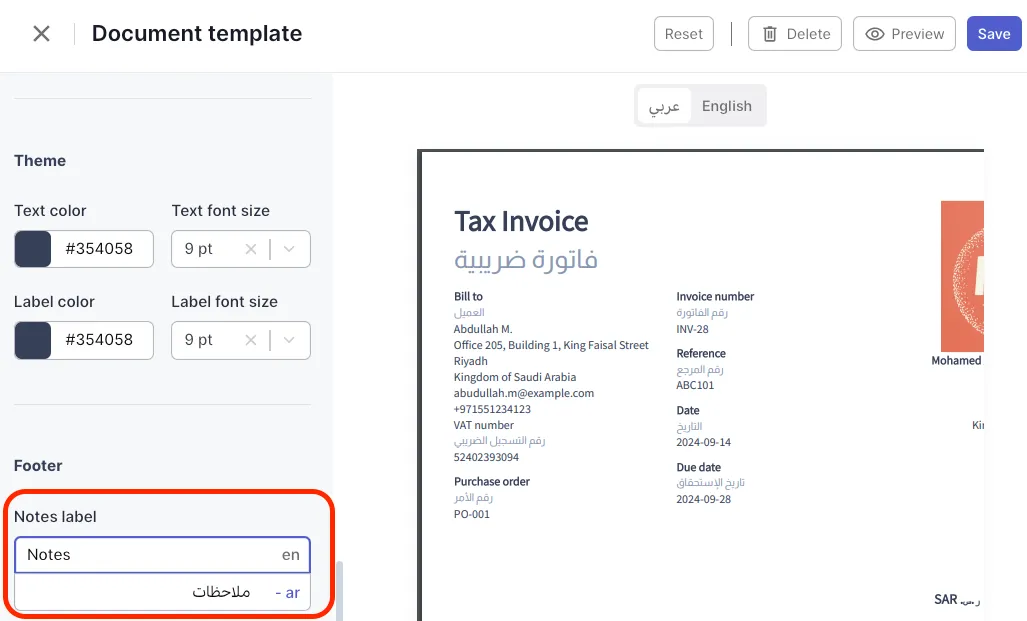Switch preview to the English tab
The width and height of the screenshot is (1027, 621).
coord(727,106)
